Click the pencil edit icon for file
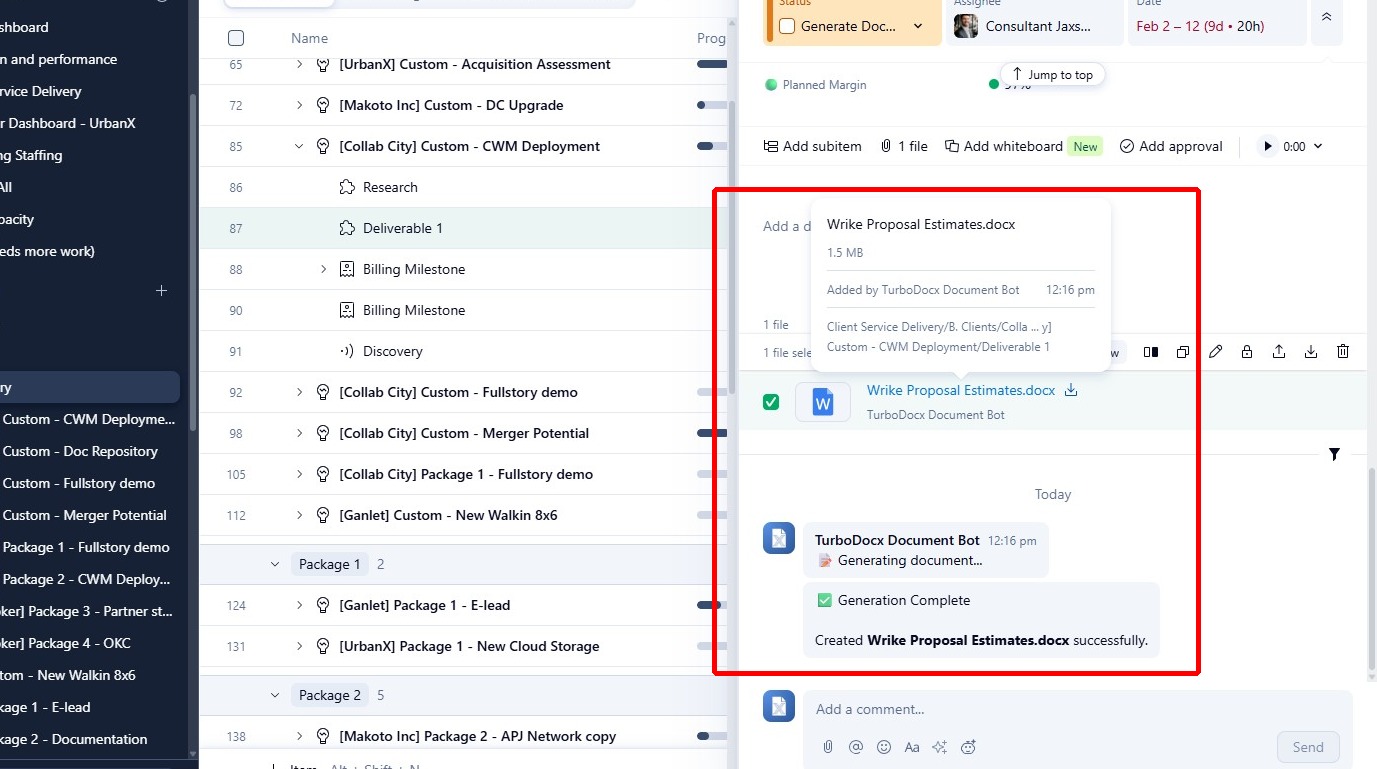Screen dimensions: 1377x769 [1215, 352]
